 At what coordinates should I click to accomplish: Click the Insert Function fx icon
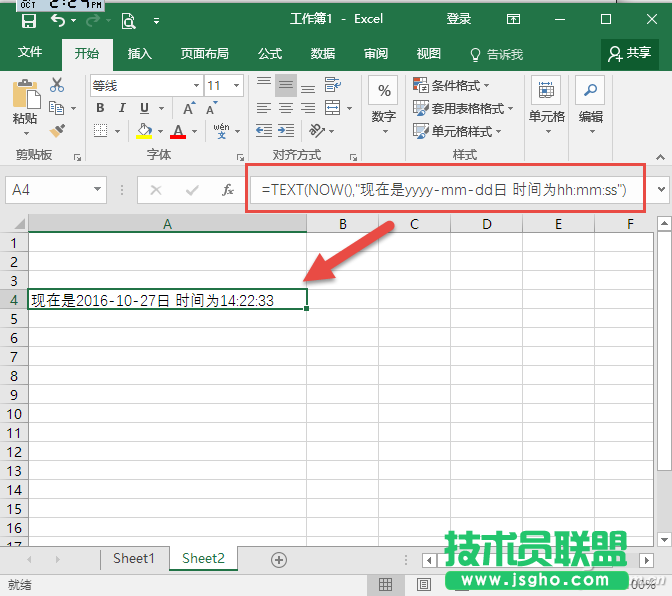[x=227, y=189]
